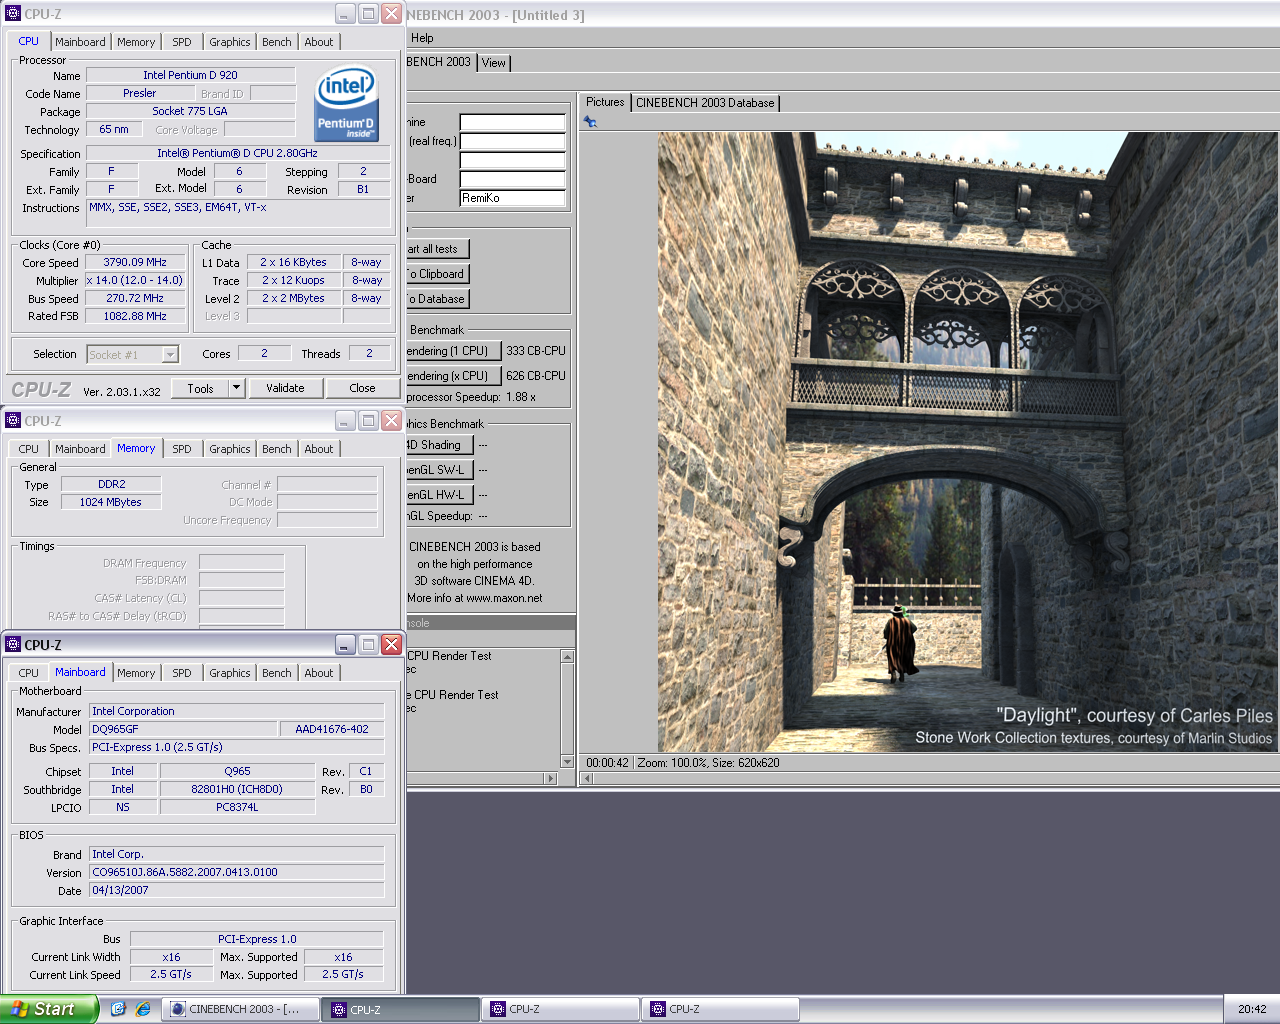Click the x 14.0 (12.0 - 14.0) multiplier value

click(135, 280)
